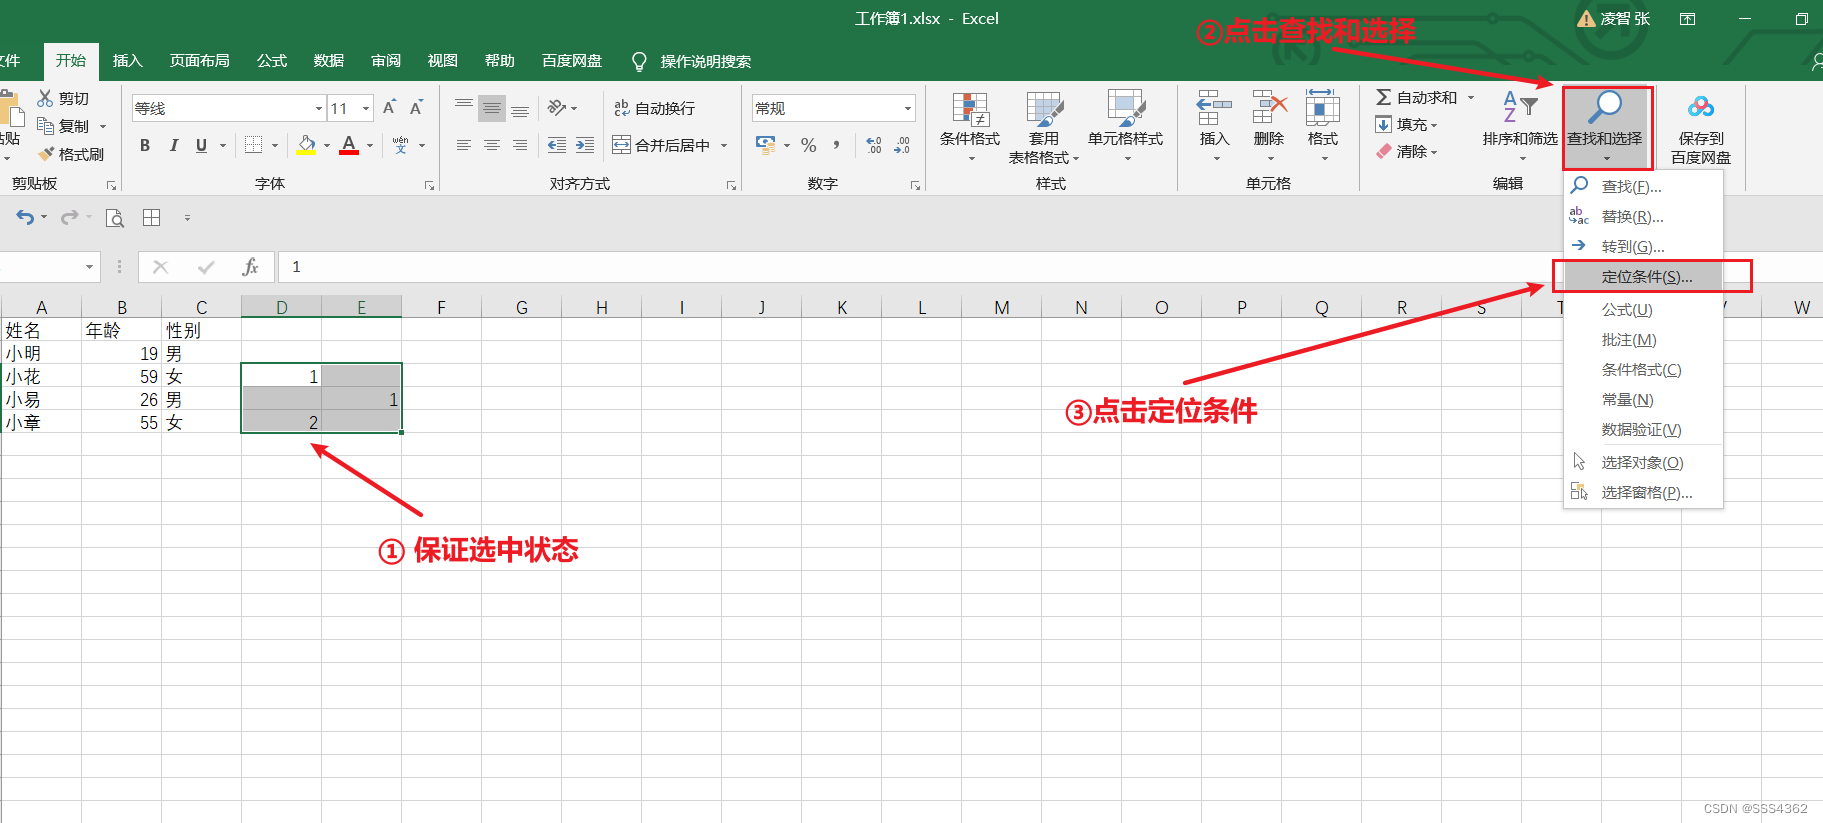Center text horizontally icon
This screenshot has height=823, width=1823.
pos(492,145)
